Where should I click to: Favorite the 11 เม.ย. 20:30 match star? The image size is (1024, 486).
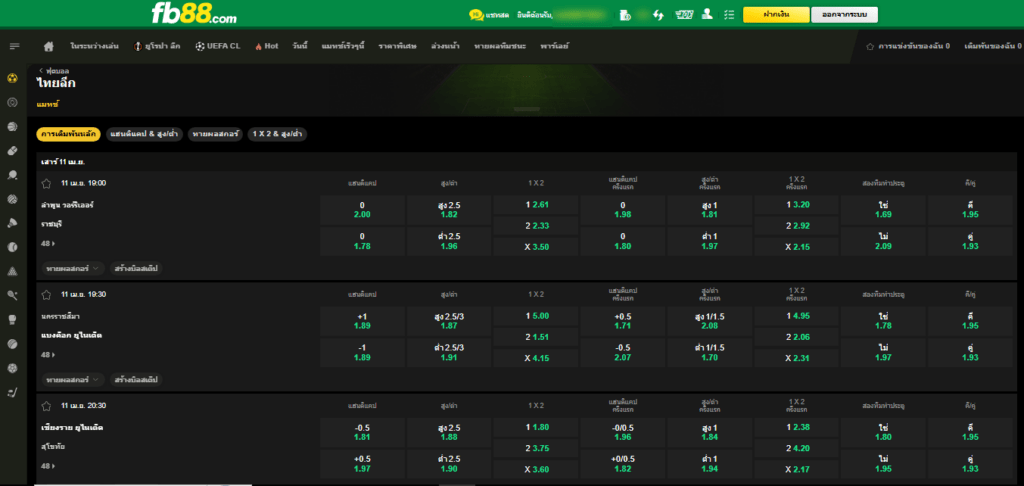(x=46, y=406)
